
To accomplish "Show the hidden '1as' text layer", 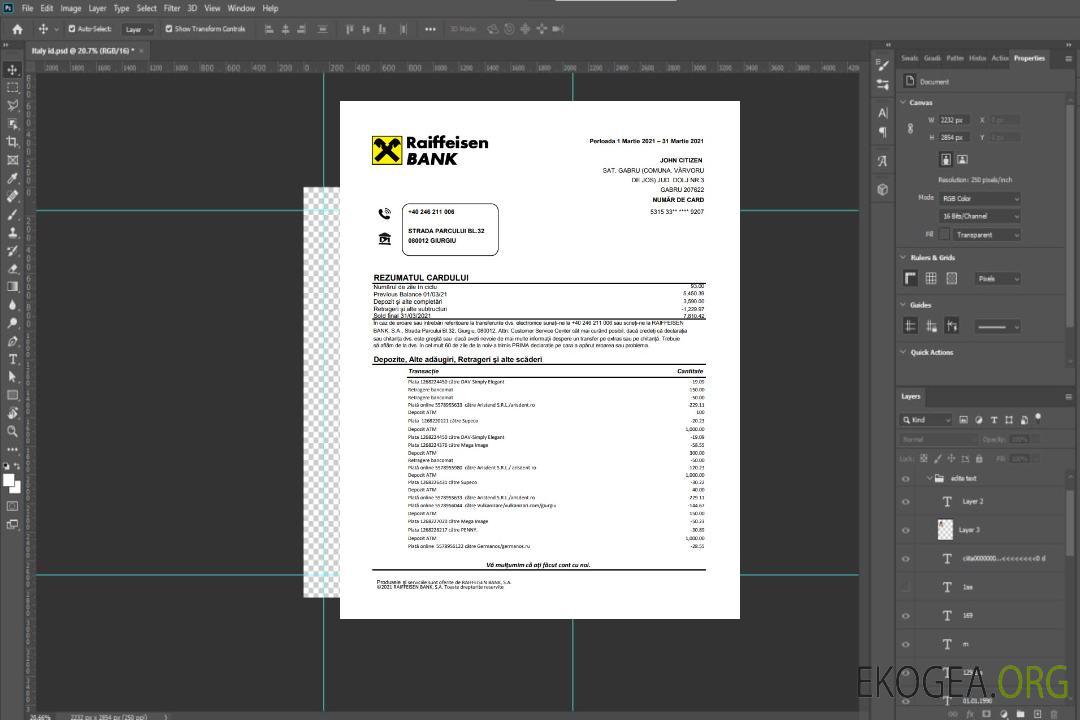I will point(906,587).
